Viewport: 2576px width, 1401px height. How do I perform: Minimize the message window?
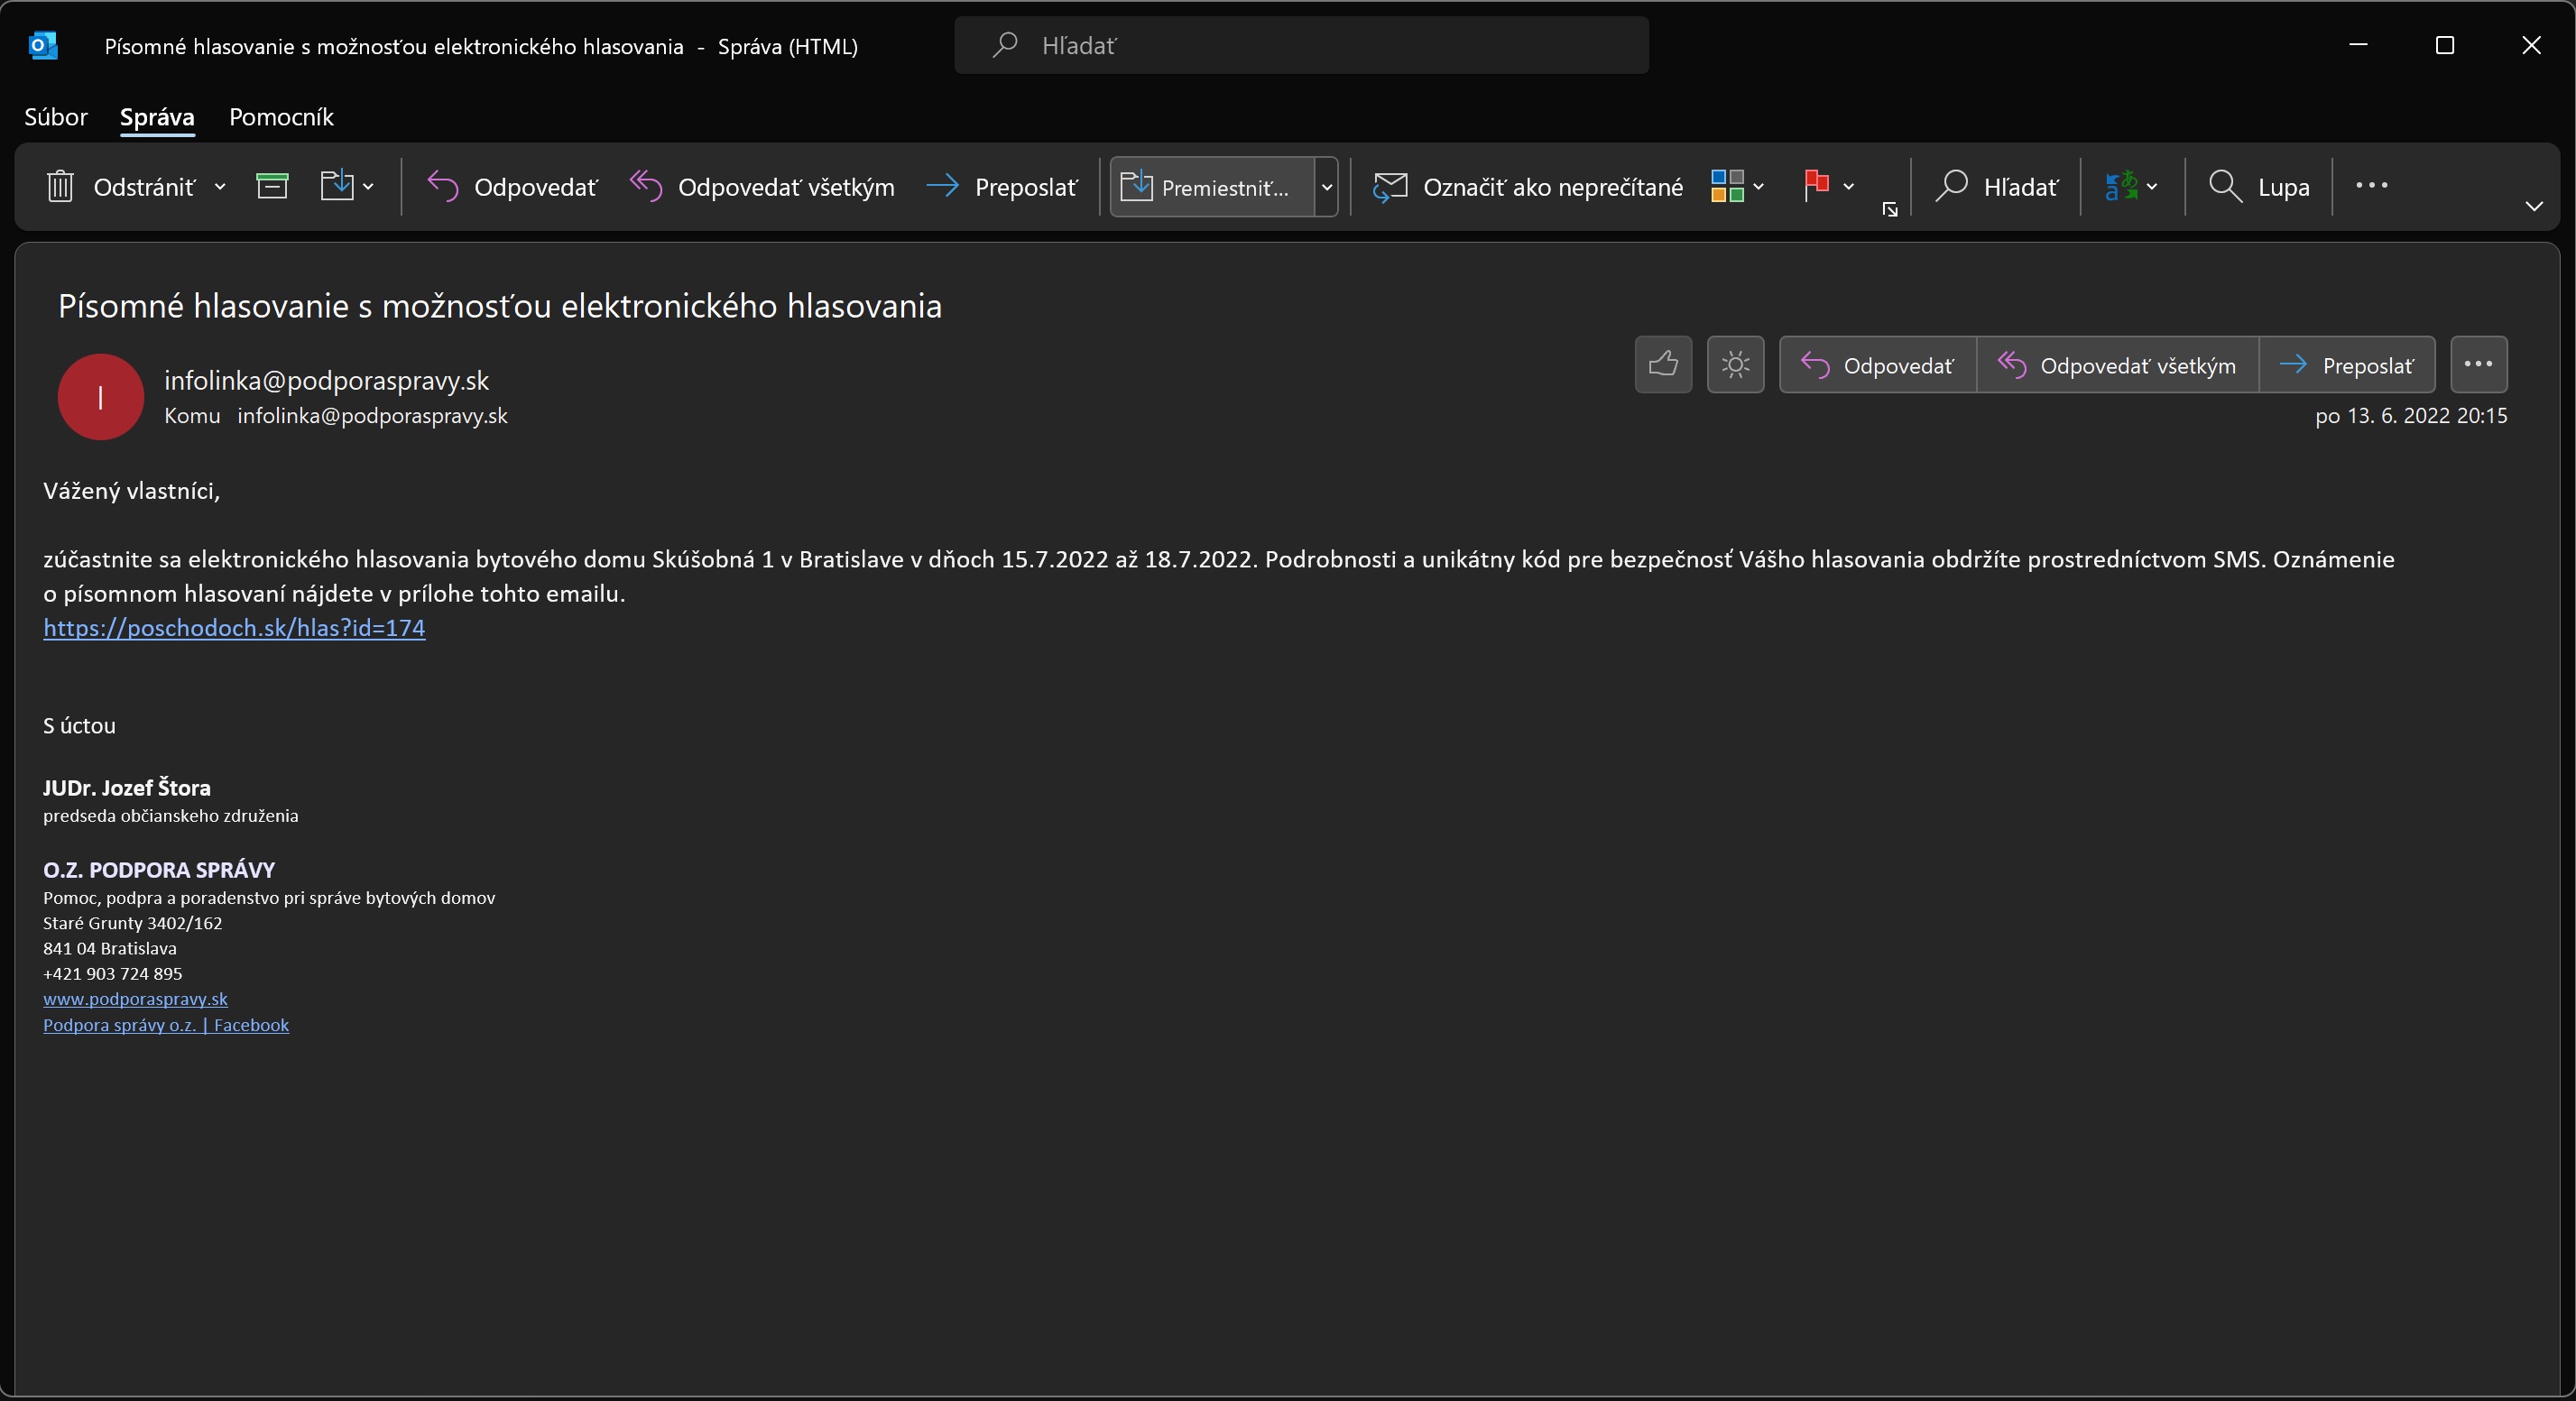click(x=2359, y=45)
